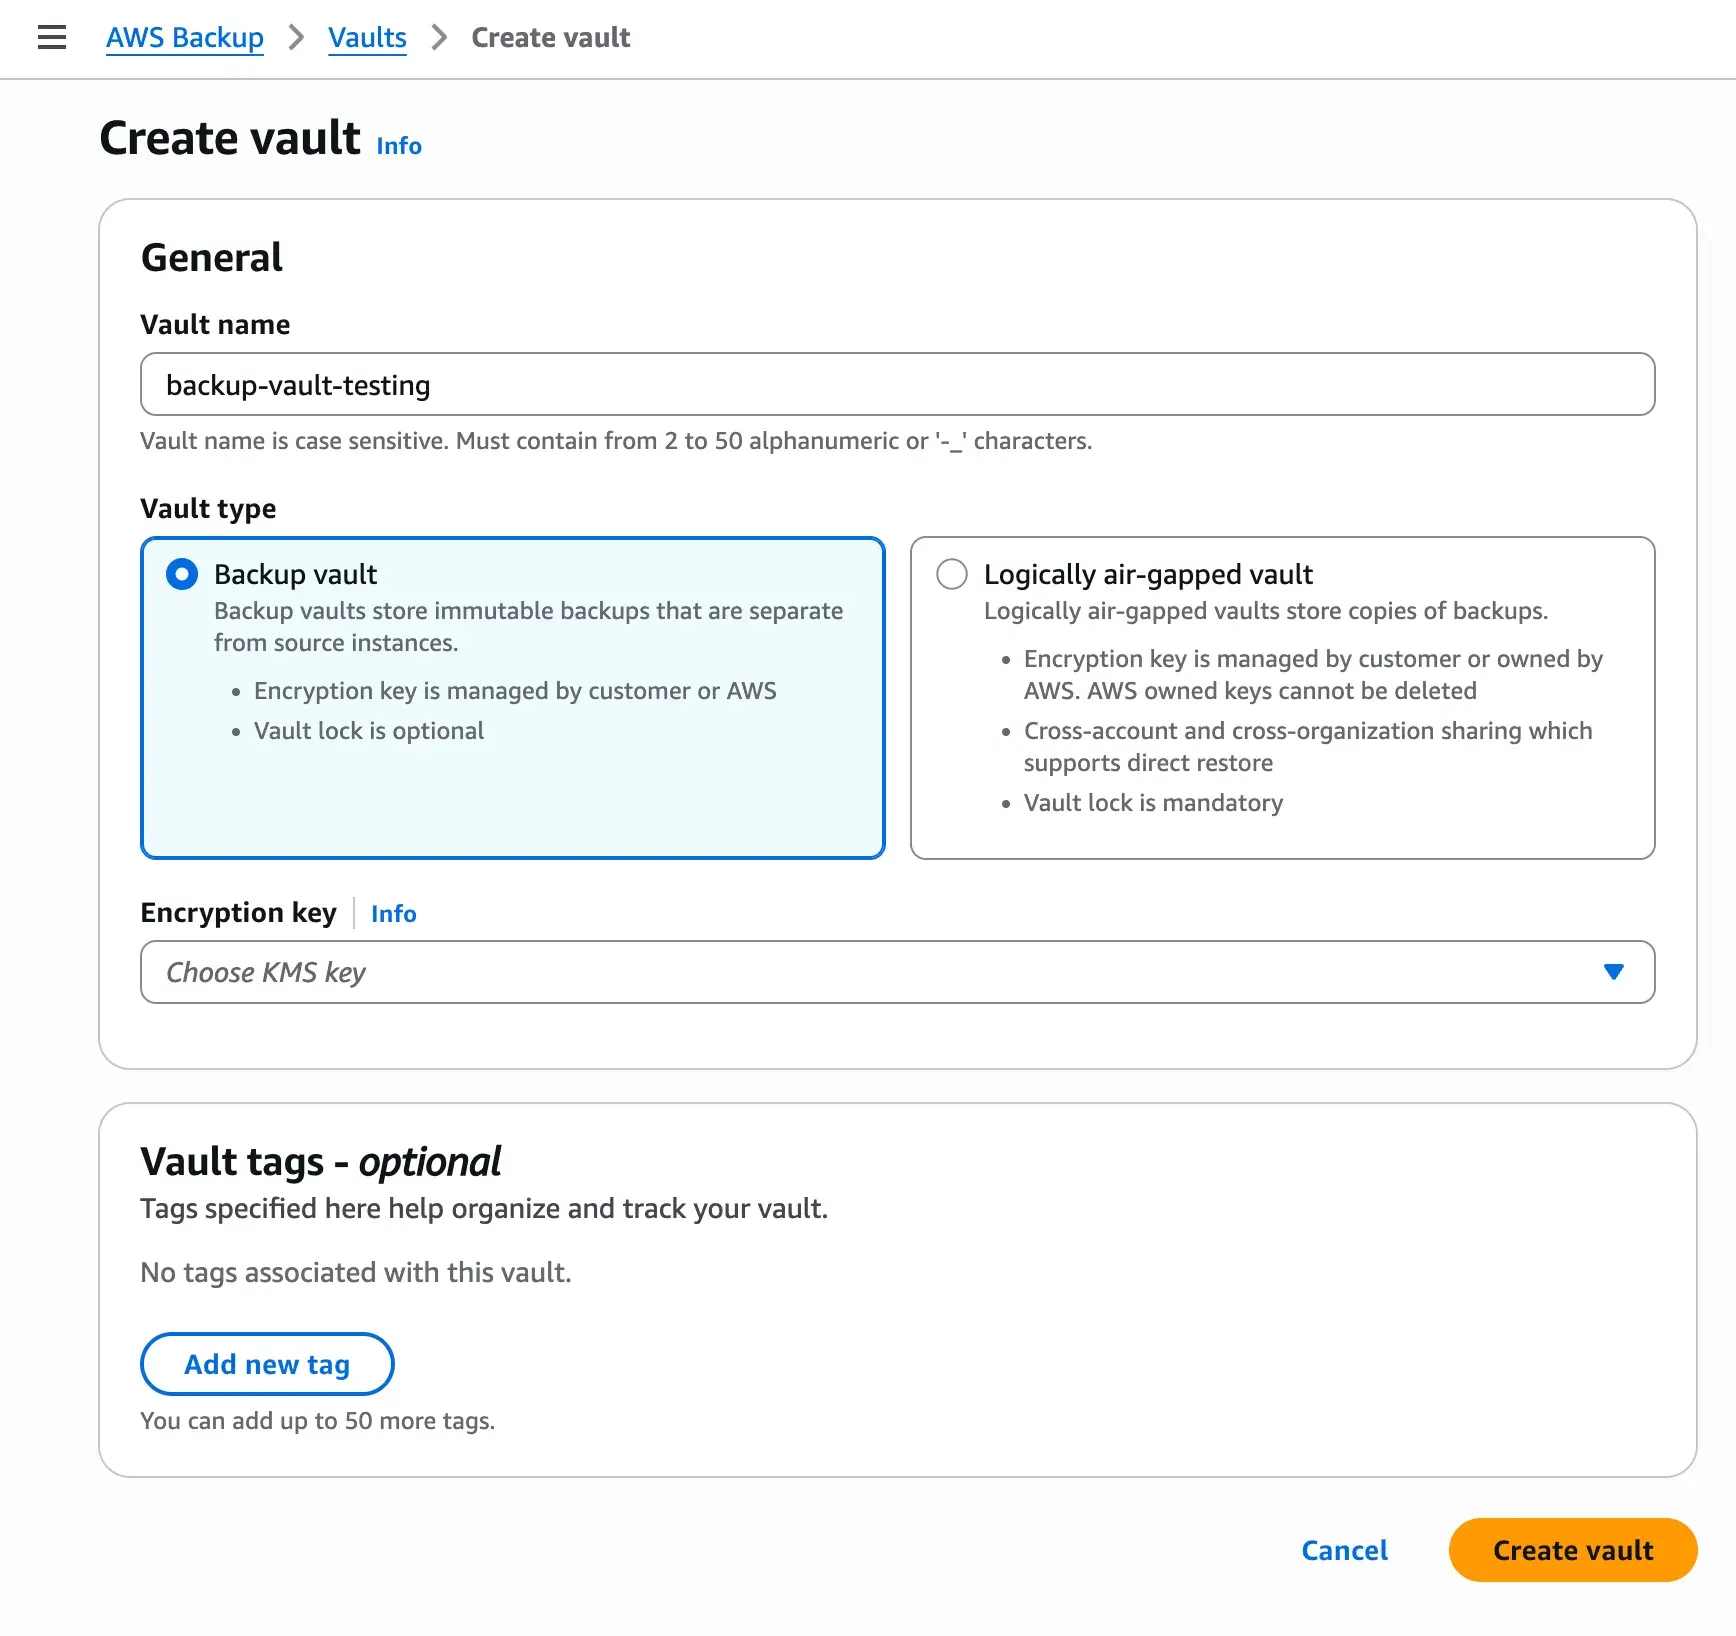Open the hamburger navigation menu
Screen dimensions: 1736x1636
(x=52, y=38)
